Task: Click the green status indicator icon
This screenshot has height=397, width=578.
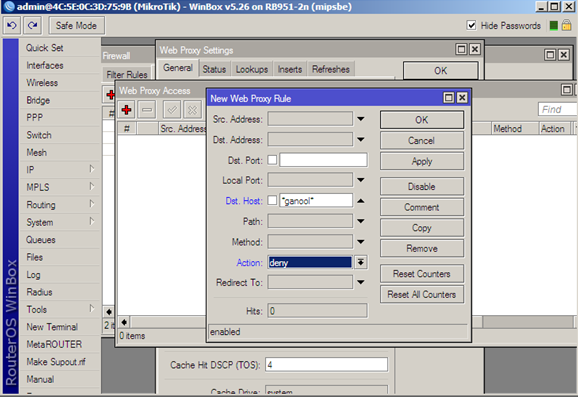Action: 553,25
